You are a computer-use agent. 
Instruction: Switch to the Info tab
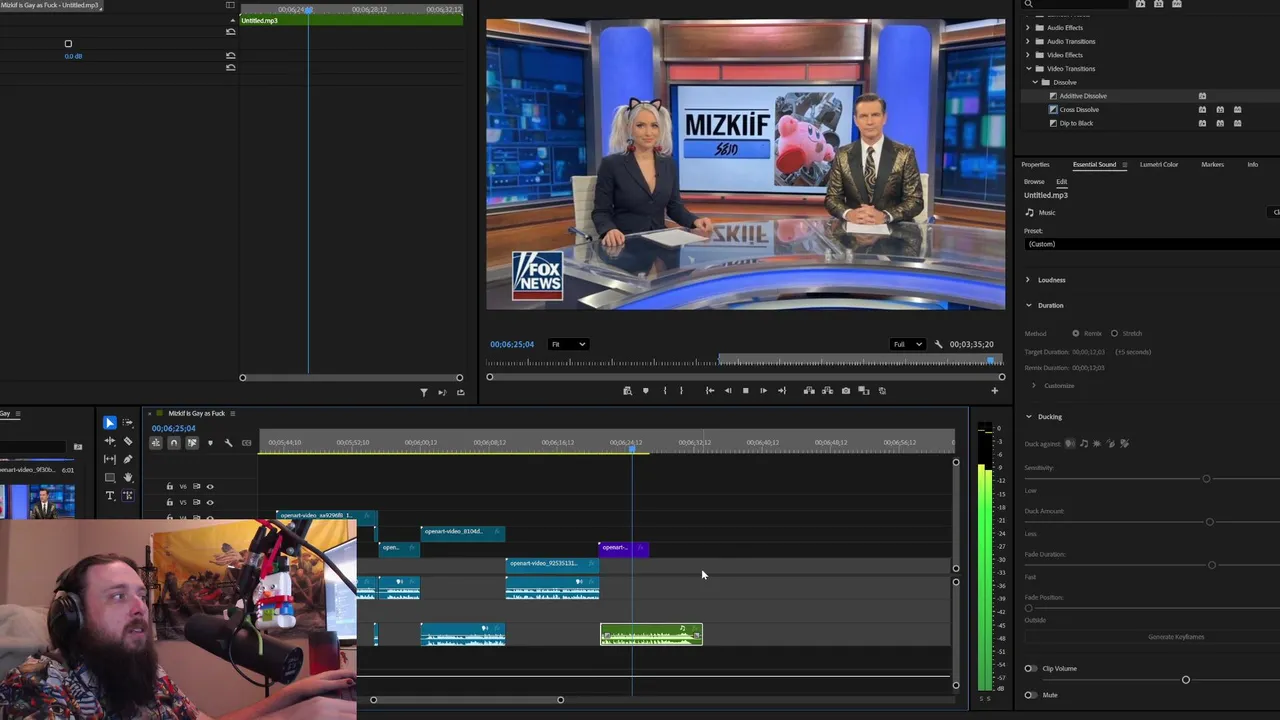pyautogui.click(x=1252, y=164)
